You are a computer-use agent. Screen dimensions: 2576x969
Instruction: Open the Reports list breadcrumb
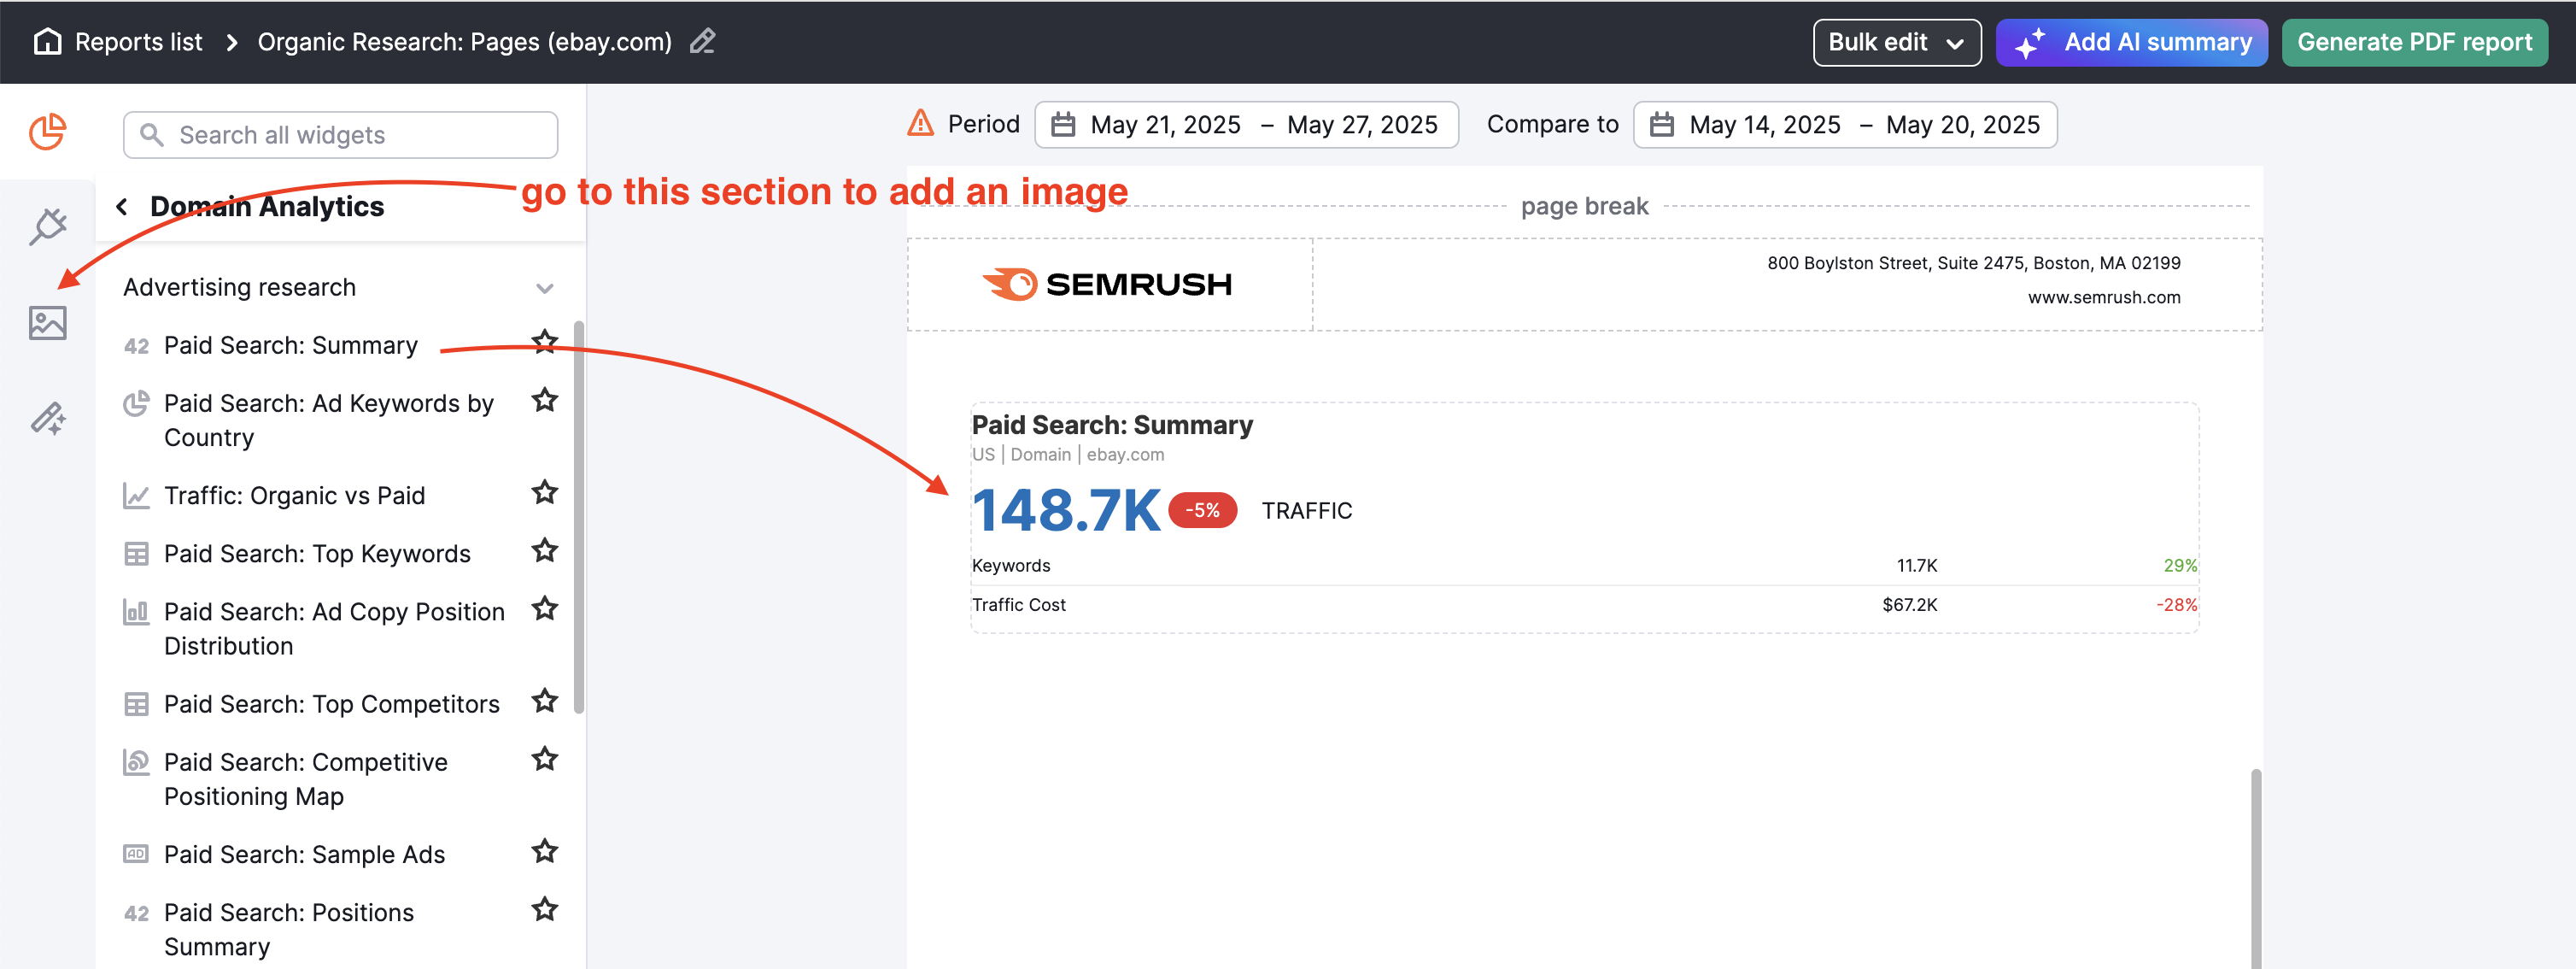pyautogui.click(x=138, y=41)
